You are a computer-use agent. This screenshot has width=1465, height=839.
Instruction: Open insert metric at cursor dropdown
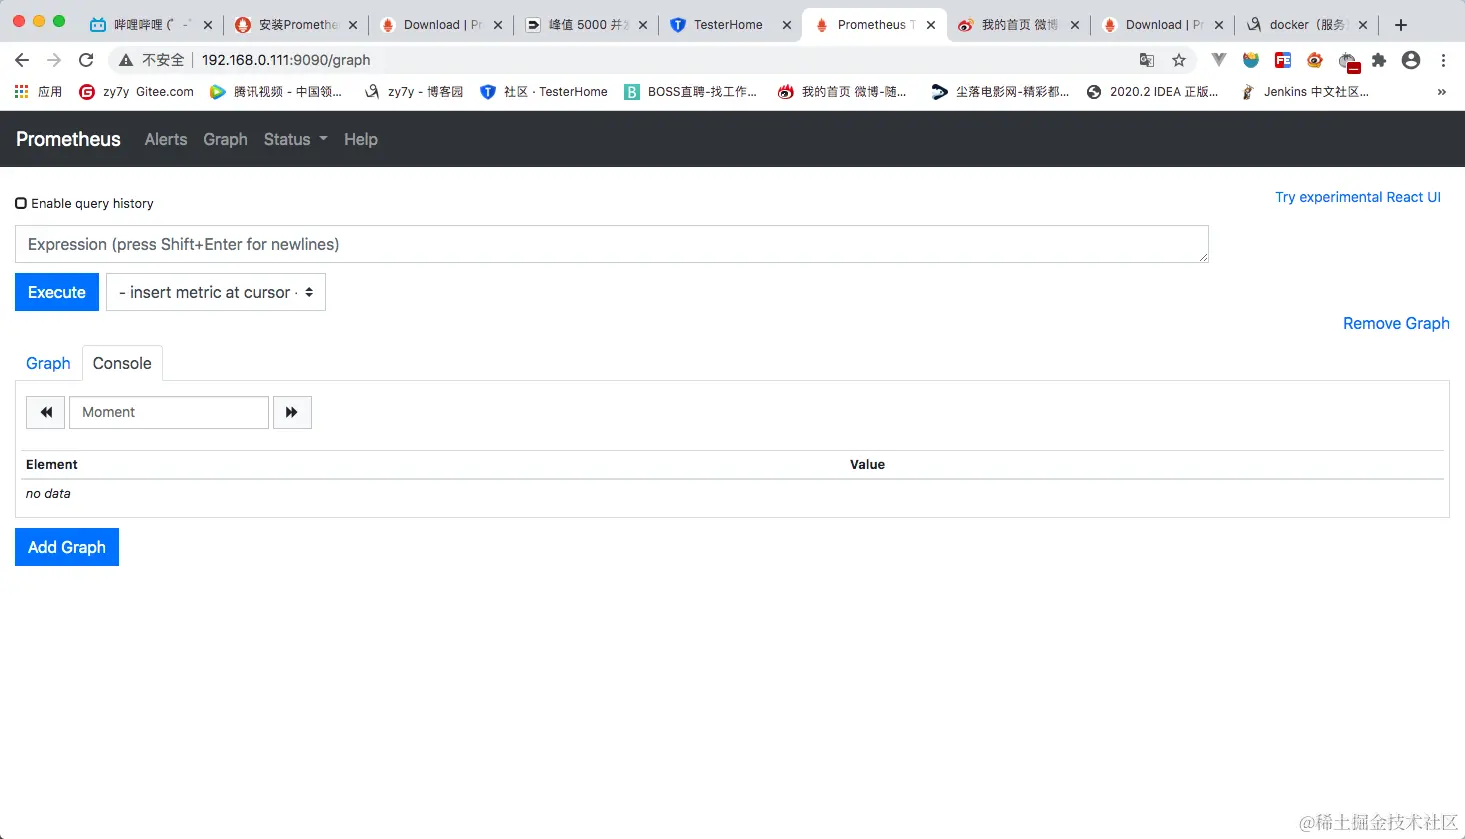point(216,292)
